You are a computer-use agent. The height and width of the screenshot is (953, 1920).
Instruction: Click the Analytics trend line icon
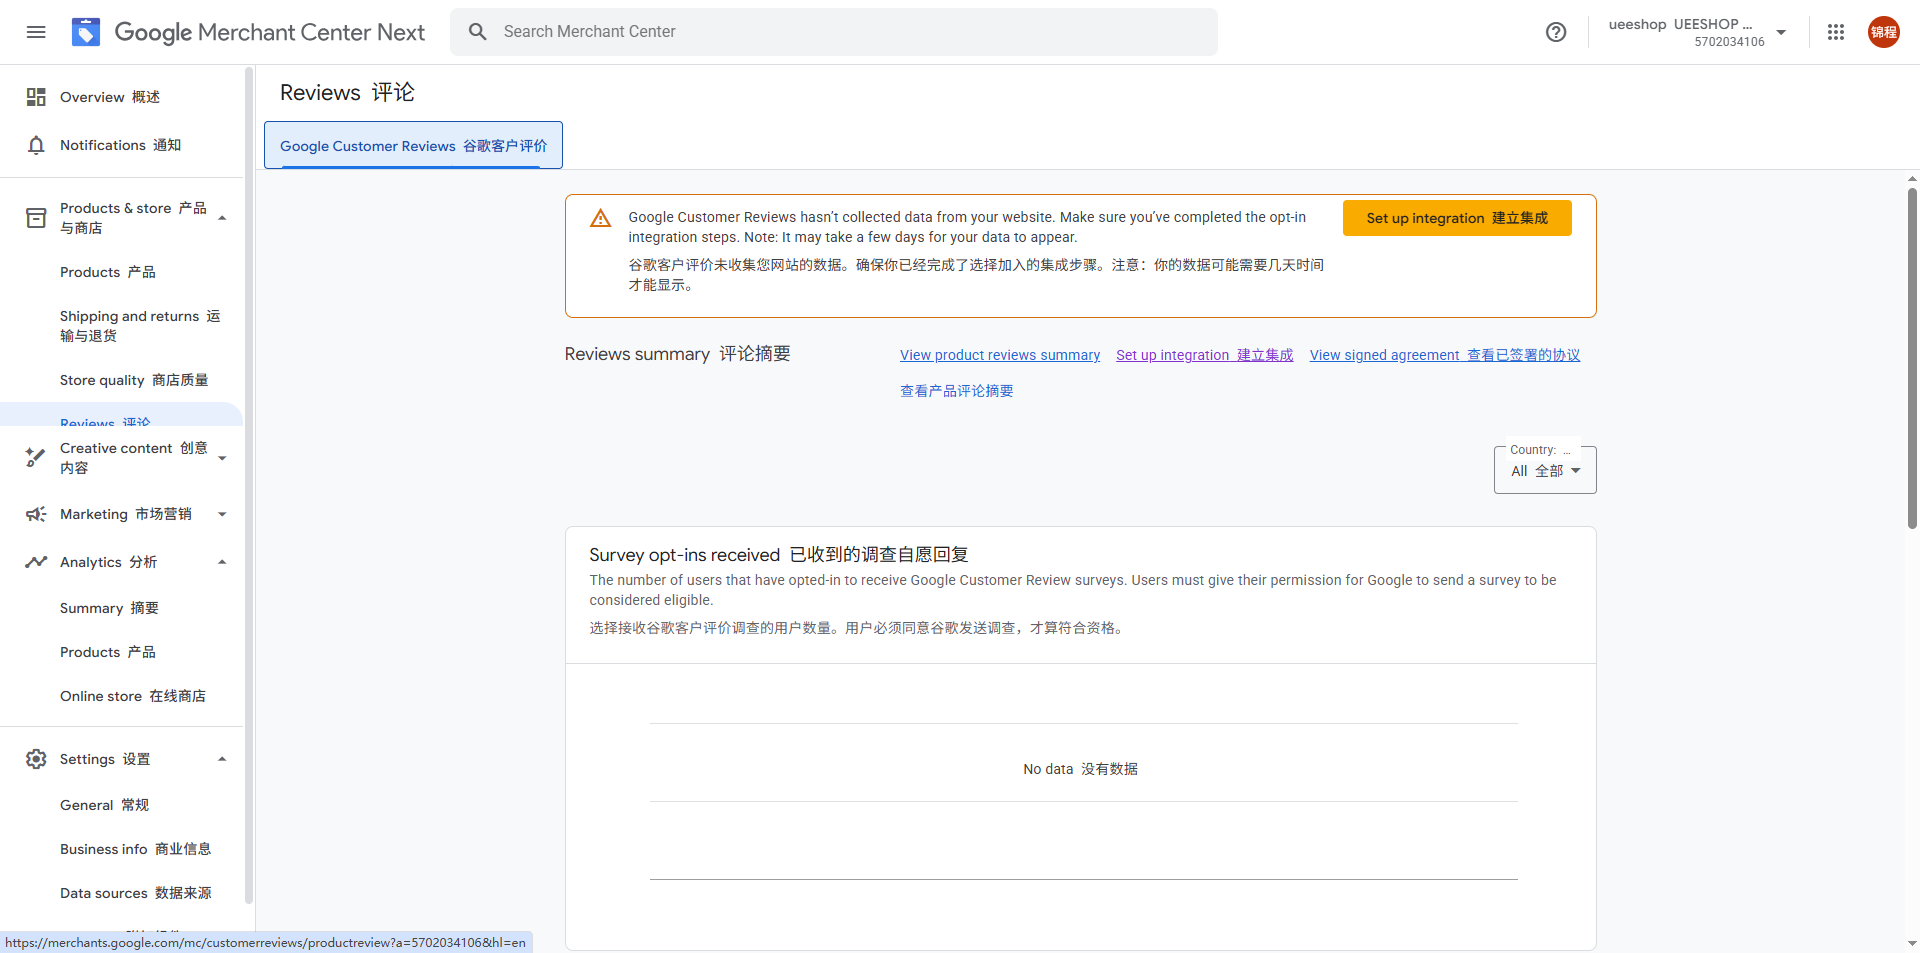click(x=36, y=562)
